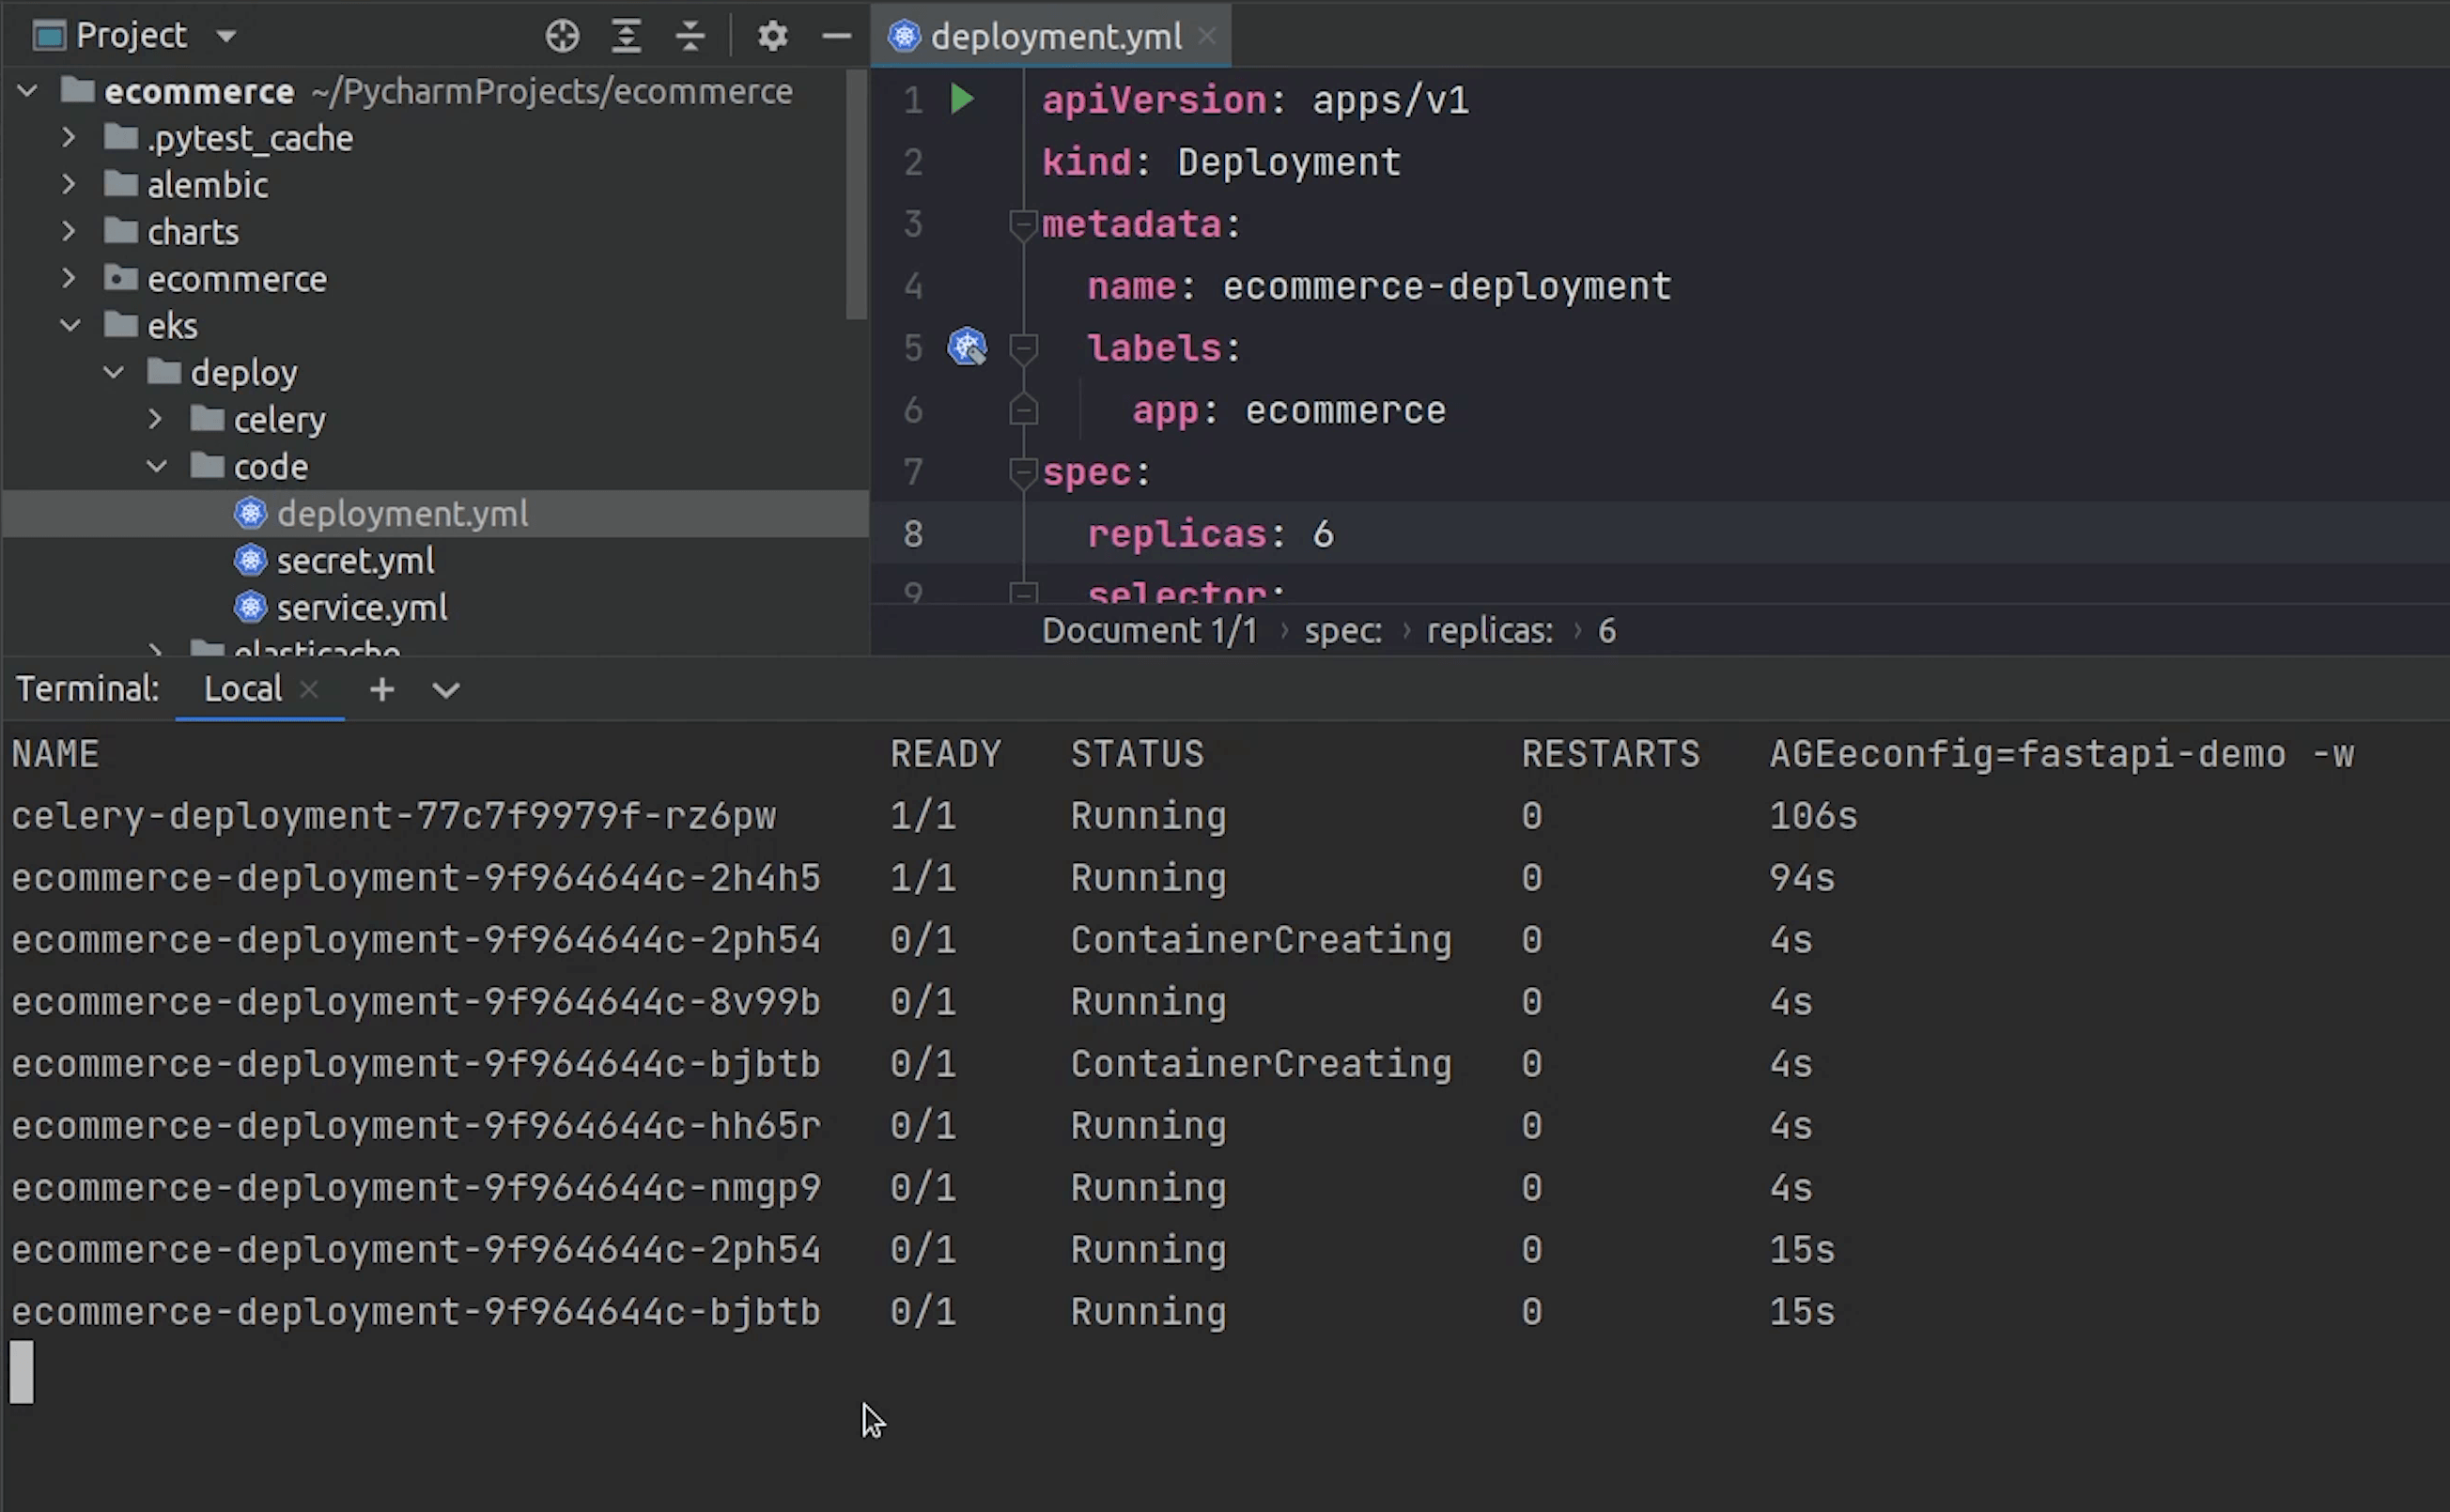Viewport: 2450px width, 1512px height.
Task: Expand the celery folder
Action: coord(155,419)
